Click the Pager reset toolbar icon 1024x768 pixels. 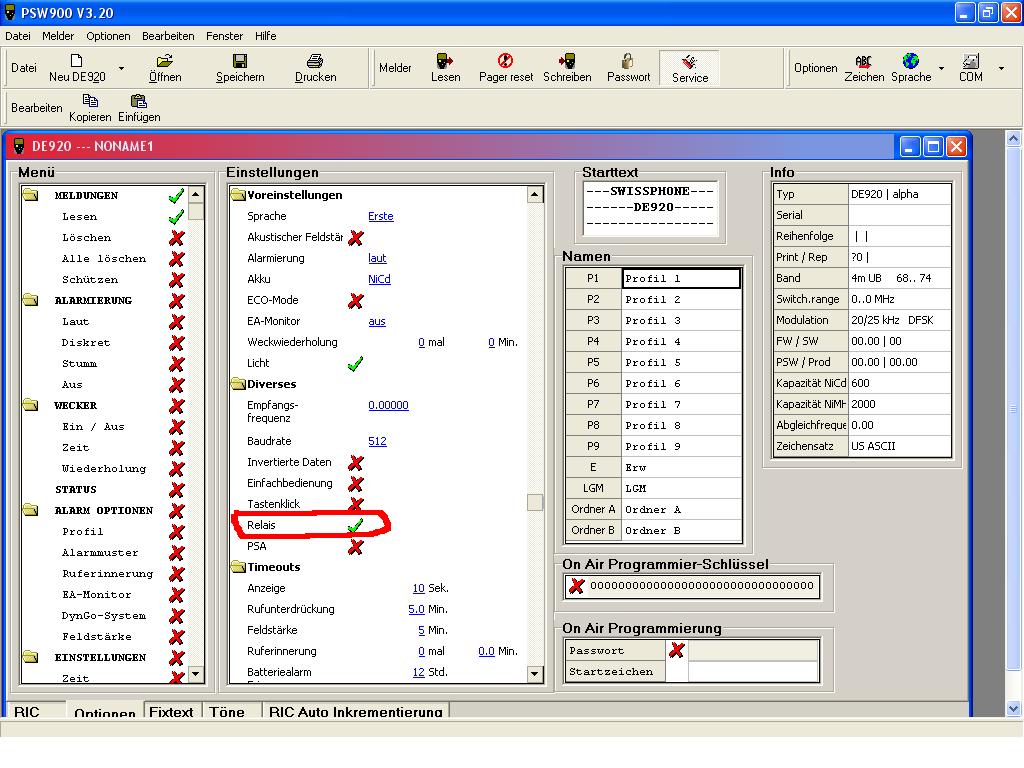505,62
